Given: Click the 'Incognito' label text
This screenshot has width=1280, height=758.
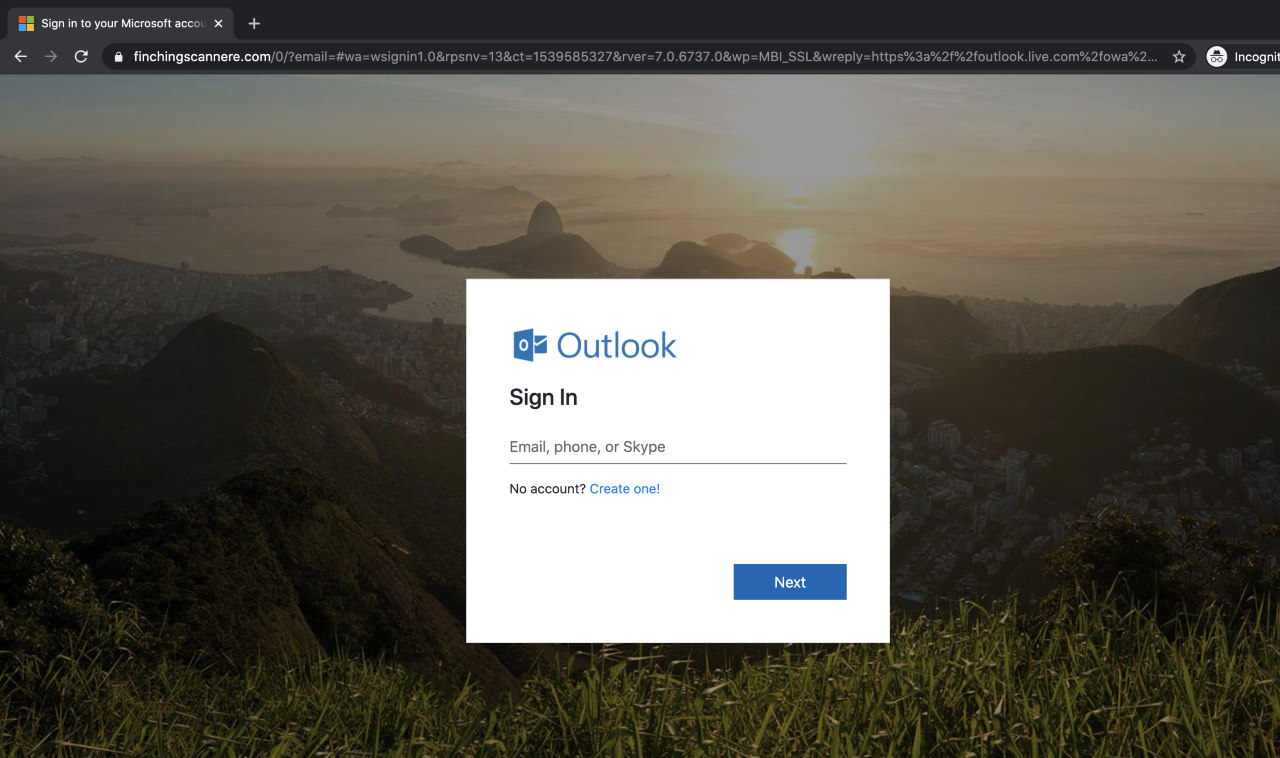Looking at the screenshot, I should [x=1256, y=57].
